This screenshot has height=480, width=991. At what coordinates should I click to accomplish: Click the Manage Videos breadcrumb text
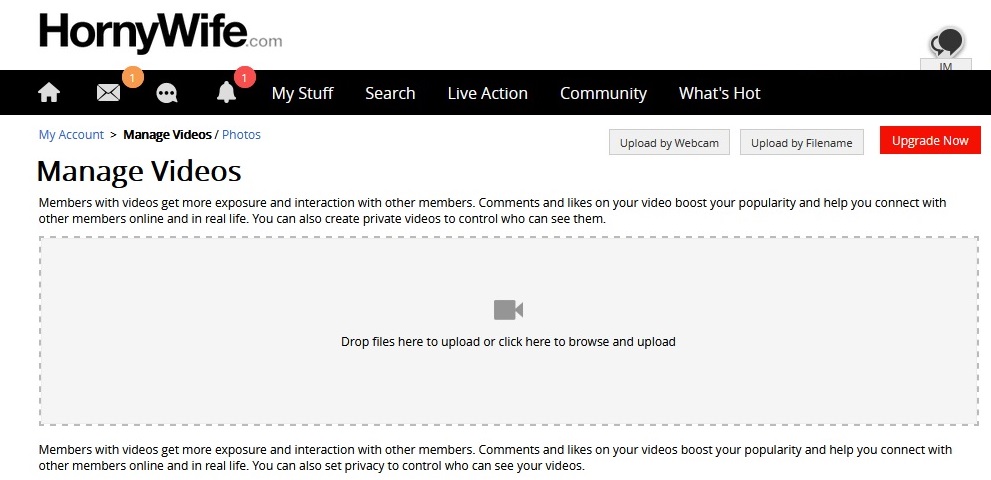point(167,135)
